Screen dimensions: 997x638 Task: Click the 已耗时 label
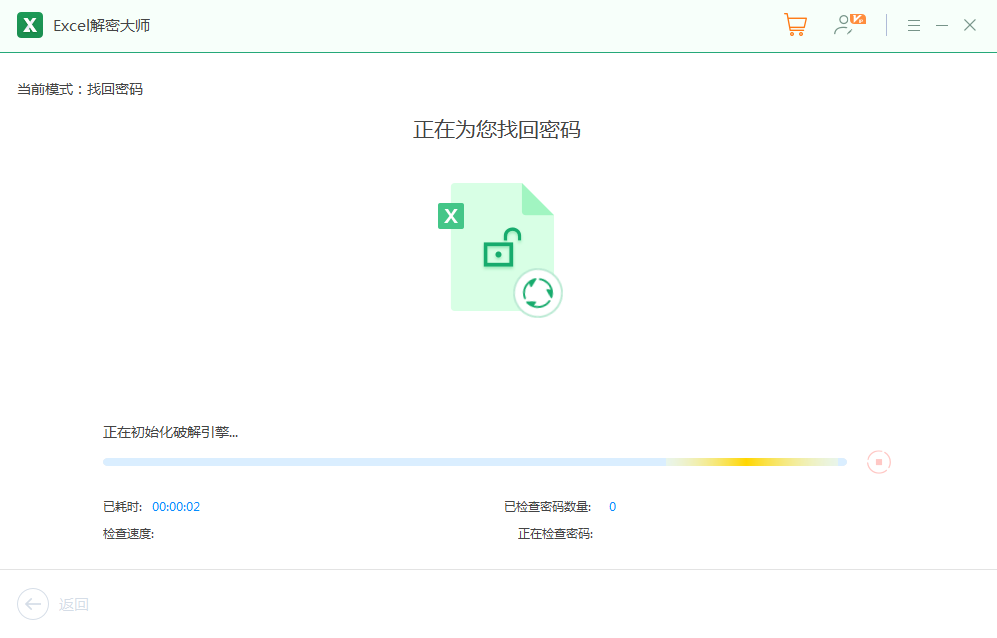coord(123,507)
